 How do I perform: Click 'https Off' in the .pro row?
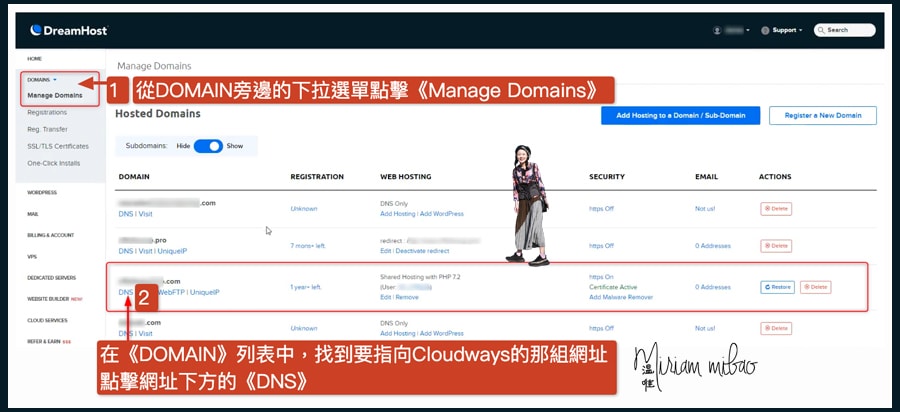(x=602, y=246)
